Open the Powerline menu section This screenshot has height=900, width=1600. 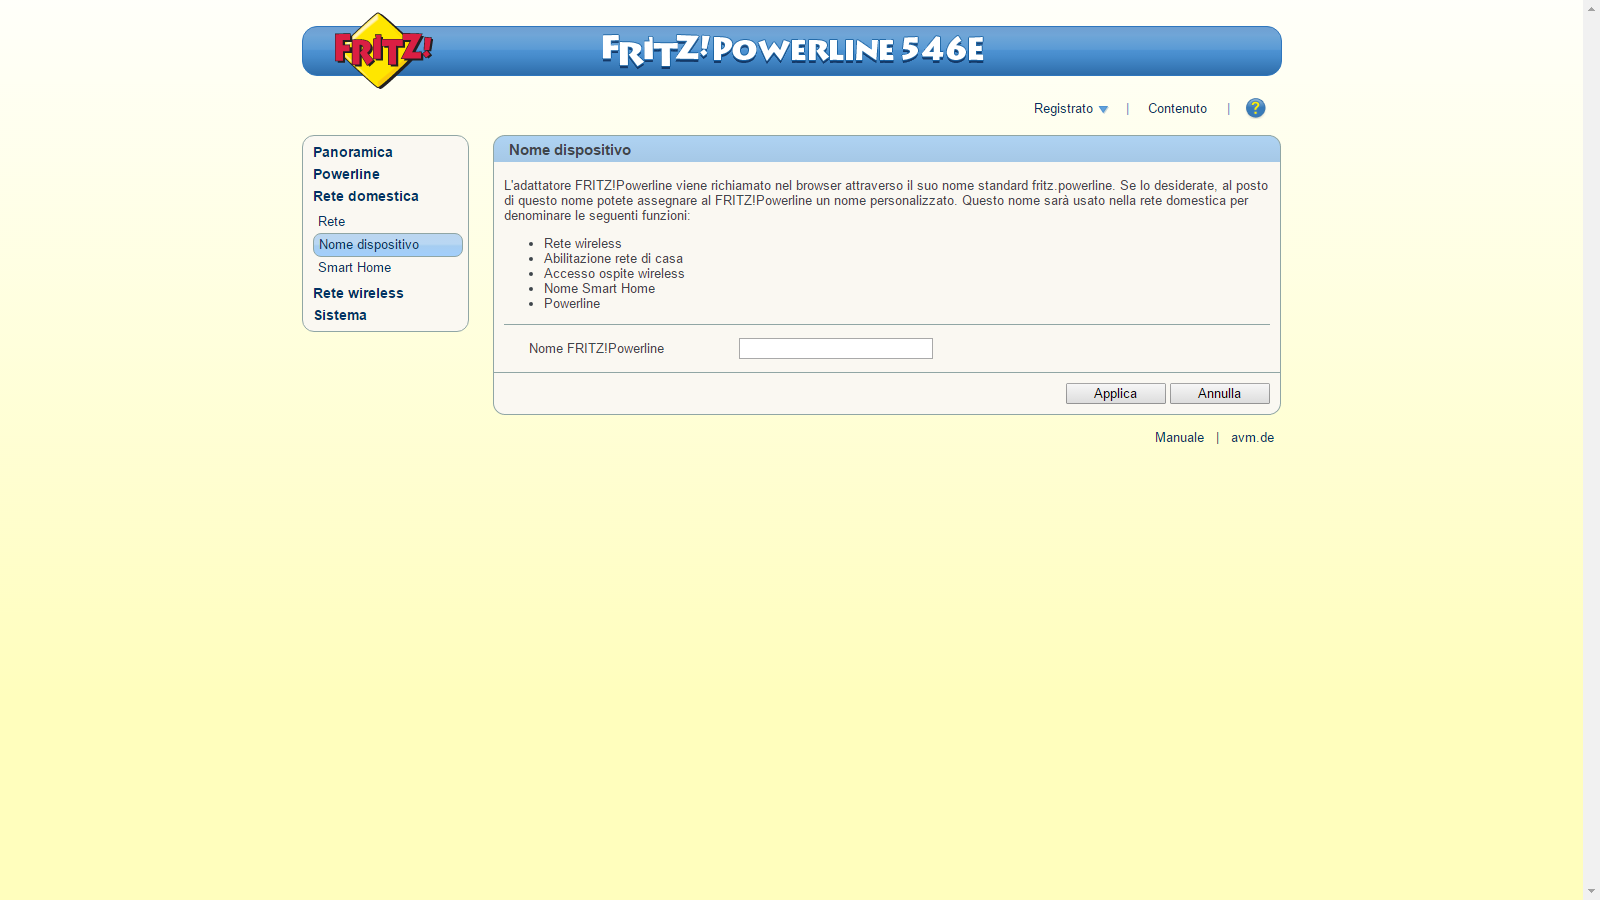click(x=346, y=174)
